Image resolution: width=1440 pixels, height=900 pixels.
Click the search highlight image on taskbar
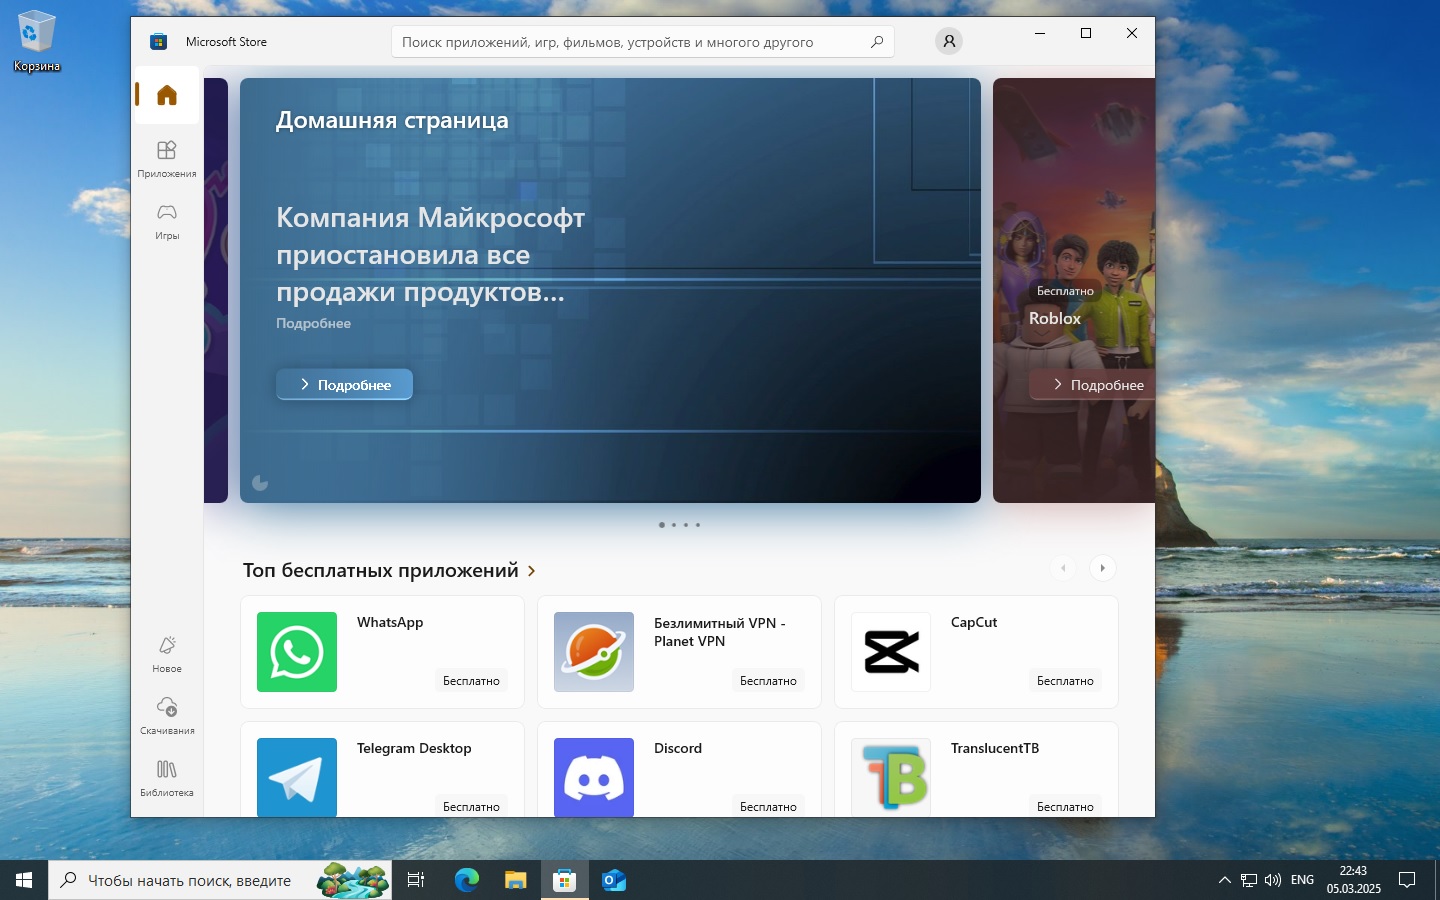click(353, 880)
